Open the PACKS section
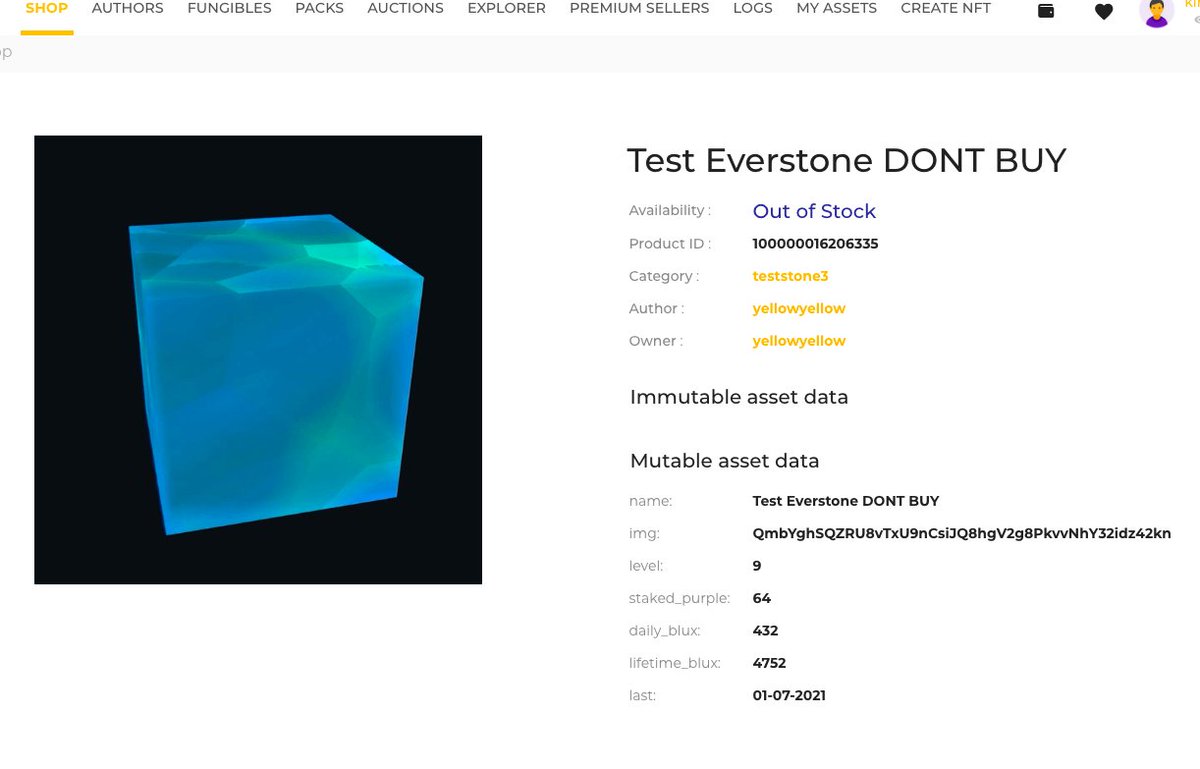Viewport: 1200px width, 769px height. pos(319,8)
